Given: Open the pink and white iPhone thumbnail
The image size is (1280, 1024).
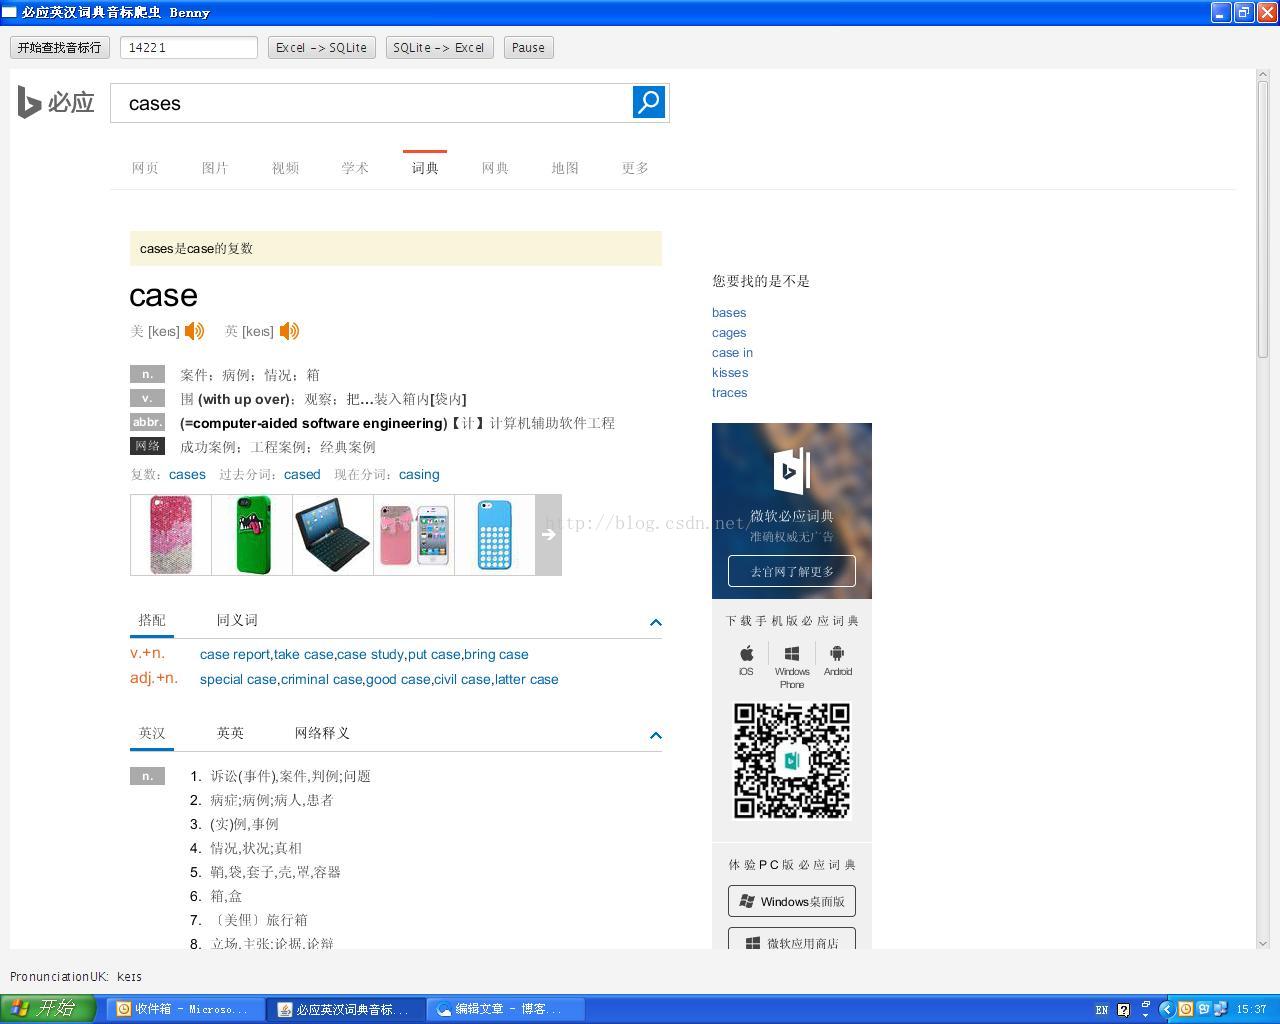Looking at the screenshot, I should click(414, 535).
